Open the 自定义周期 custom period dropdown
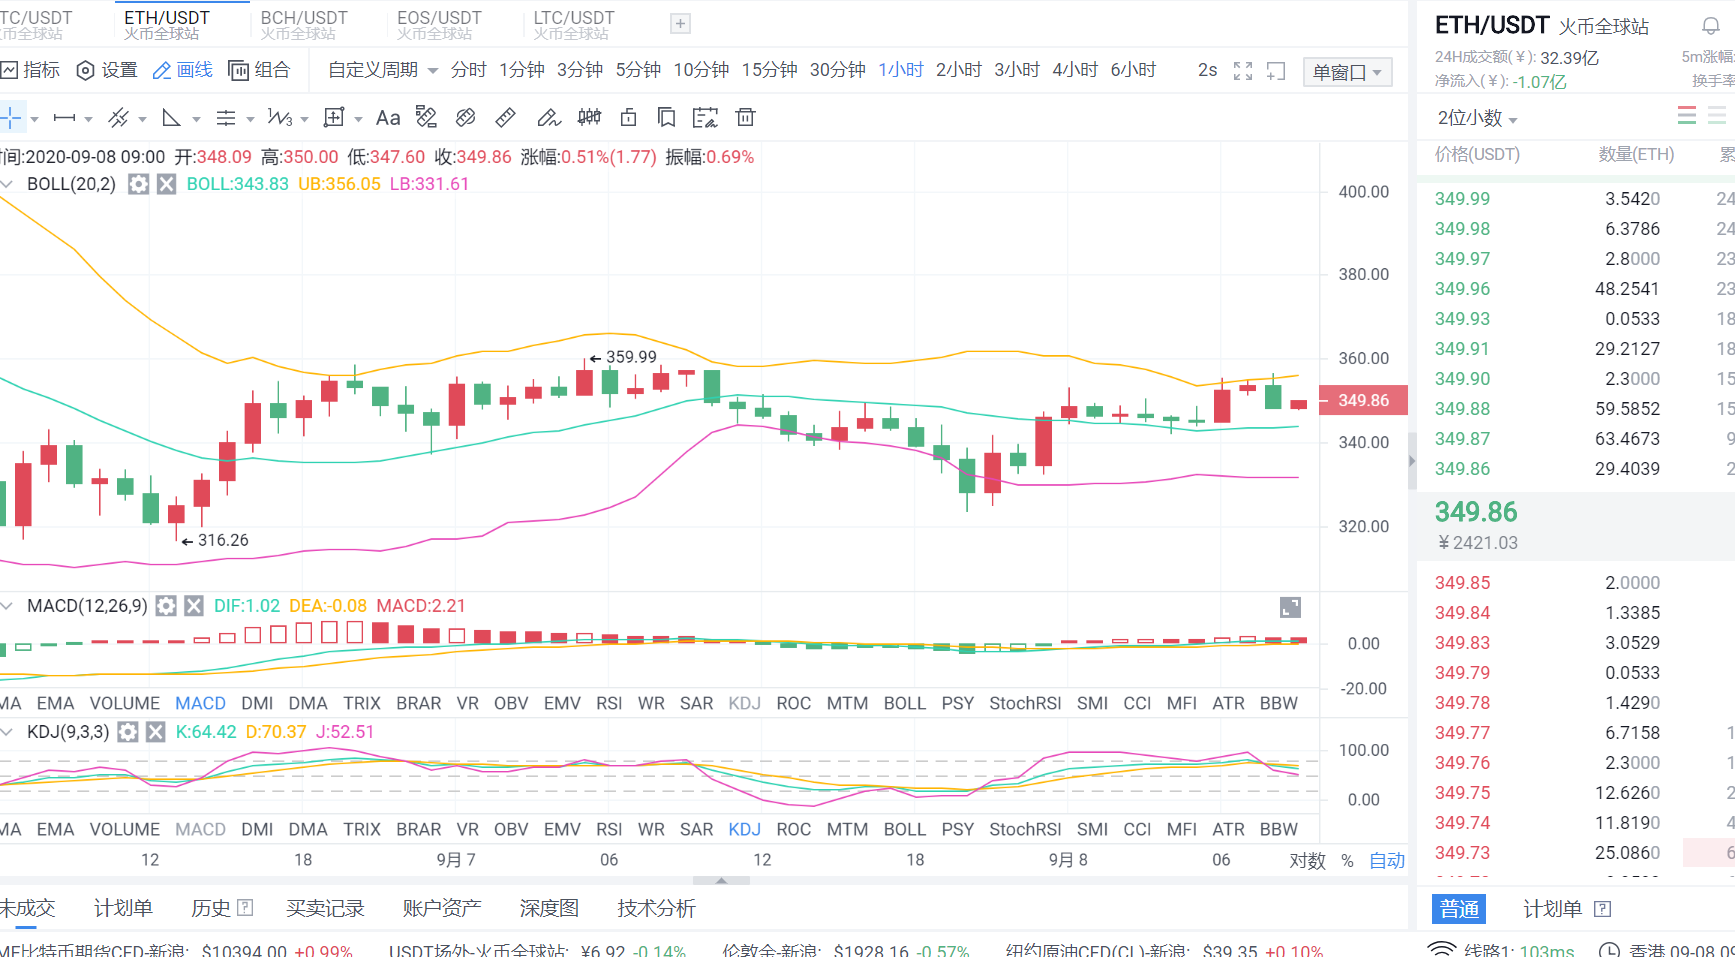The image size is (1735, 957). tap(383, 70)
